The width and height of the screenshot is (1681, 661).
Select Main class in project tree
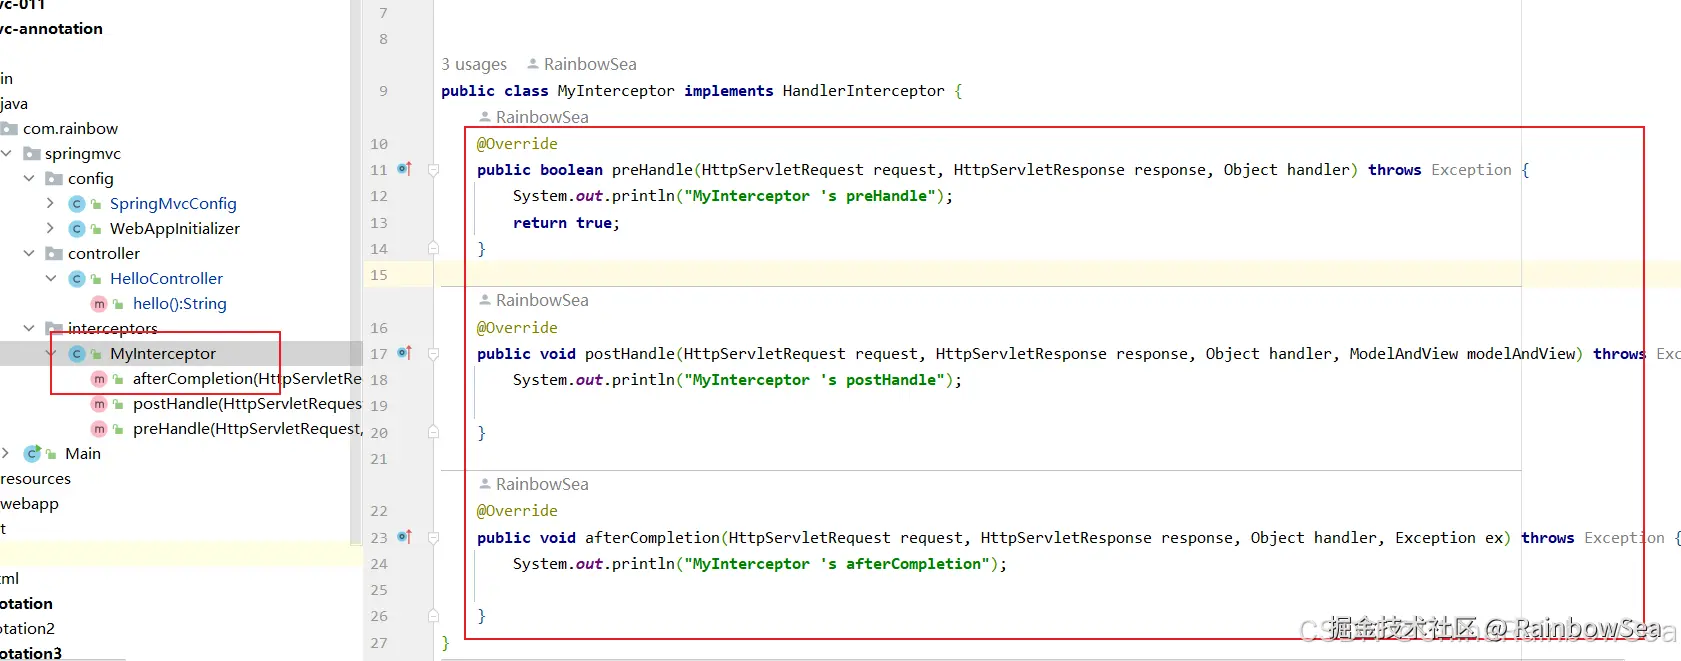coord(83,454)
